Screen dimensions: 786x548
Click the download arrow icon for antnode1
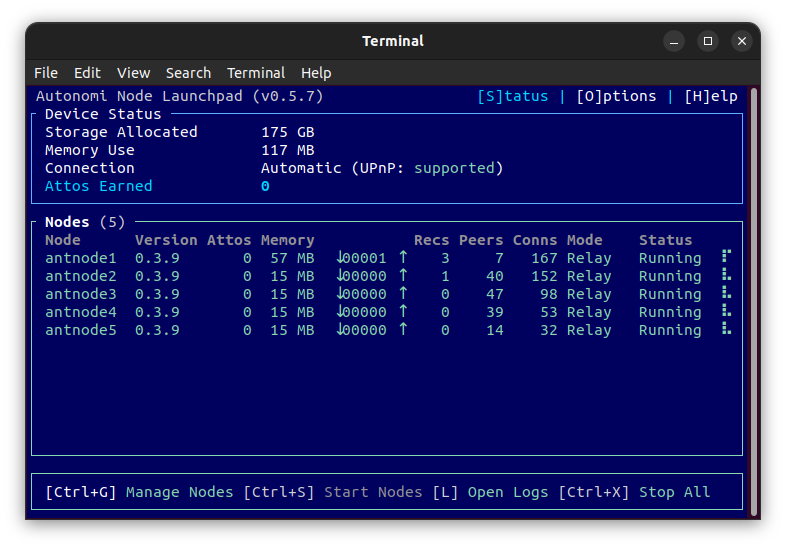(x=341, y=258)
